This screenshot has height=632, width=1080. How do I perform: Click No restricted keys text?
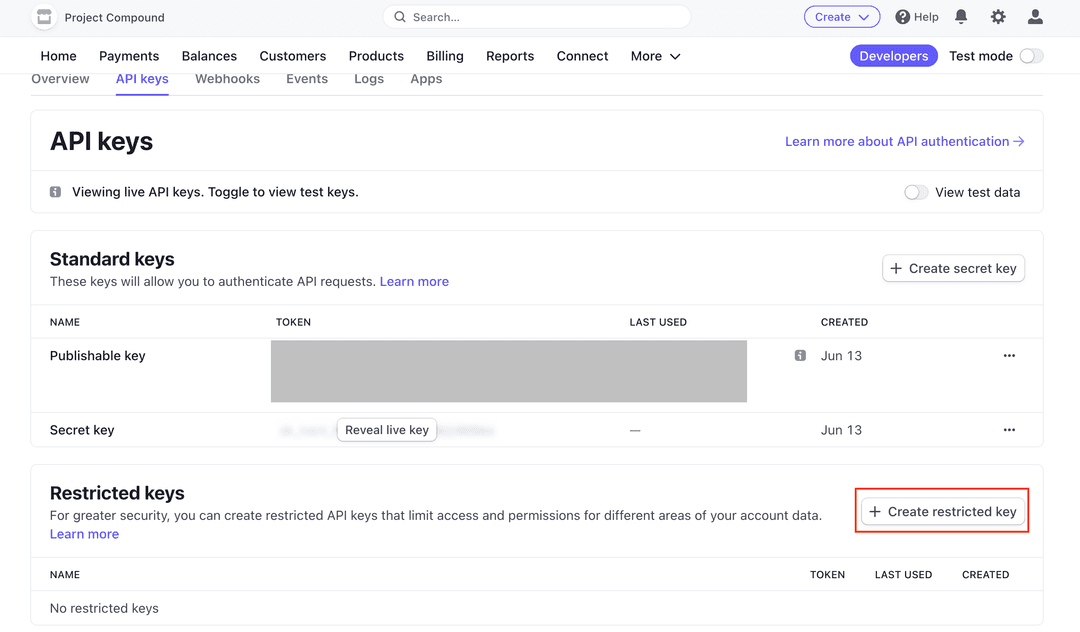pos(104,609)
